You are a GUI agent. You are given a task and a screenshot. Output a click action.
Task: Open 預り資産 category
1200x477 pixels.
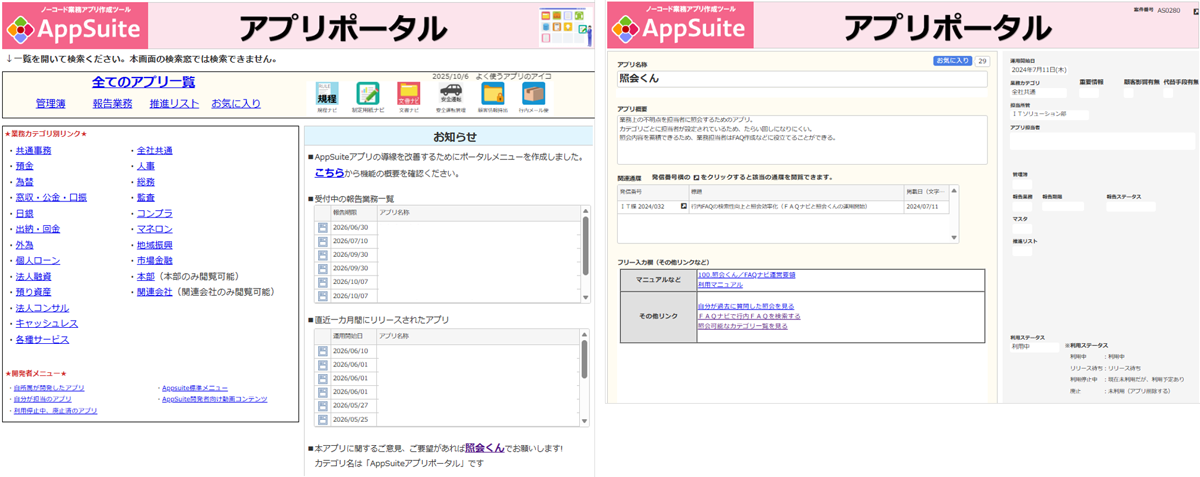33,292
